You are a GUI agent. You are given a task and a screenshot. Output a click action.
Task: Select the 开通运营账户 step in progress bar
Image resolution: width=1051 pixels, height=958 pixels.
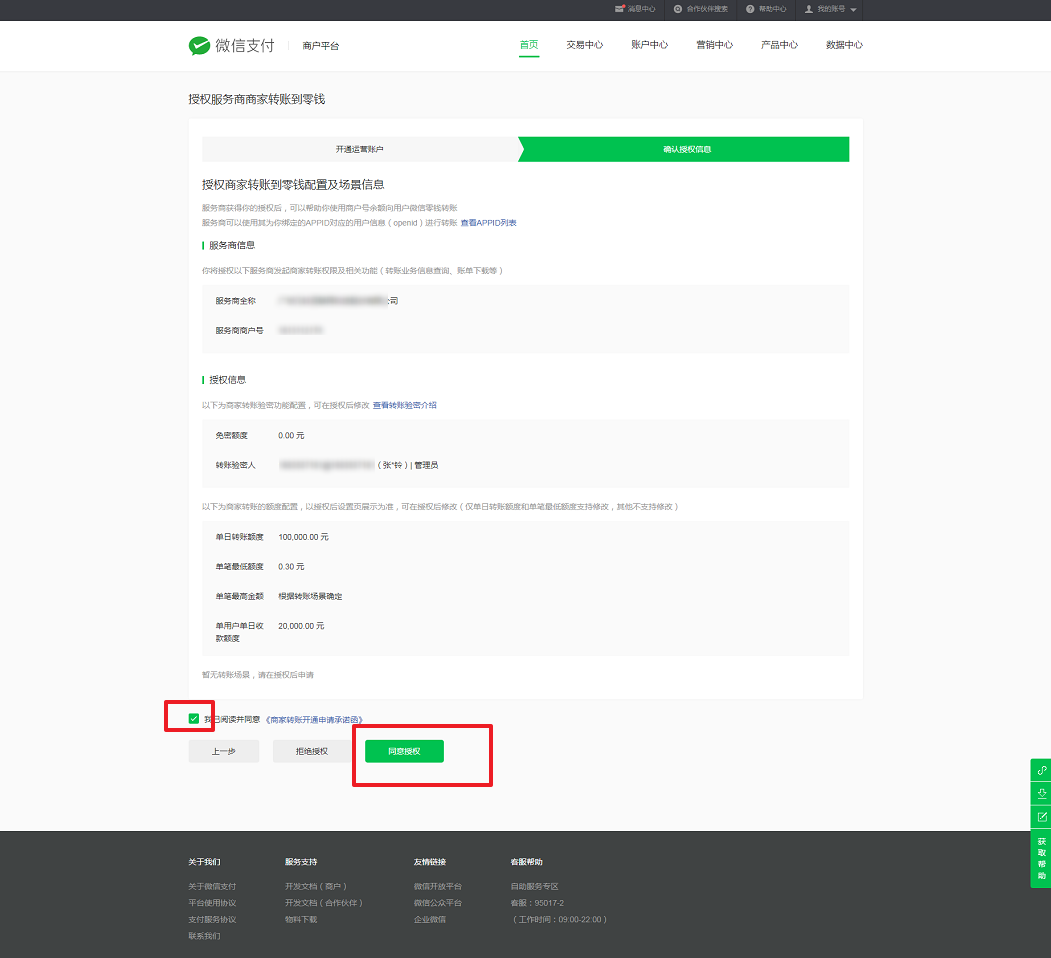coord(359,149)
